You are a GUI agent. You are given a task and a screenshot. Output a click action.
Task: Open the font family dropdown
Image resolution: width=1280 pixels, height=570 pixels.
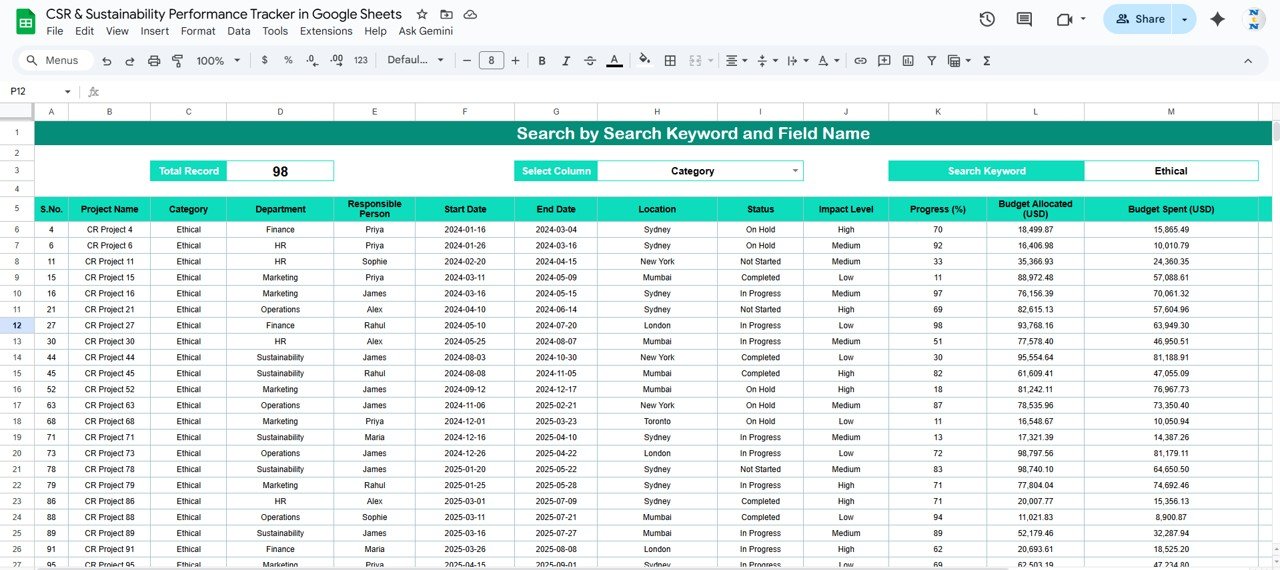coord(415,61)
